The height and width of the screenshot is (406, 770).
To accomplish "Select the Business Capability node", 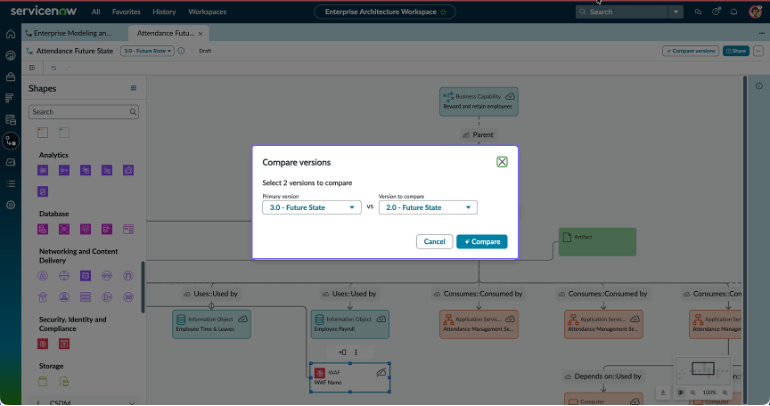I will pos(479,102).
